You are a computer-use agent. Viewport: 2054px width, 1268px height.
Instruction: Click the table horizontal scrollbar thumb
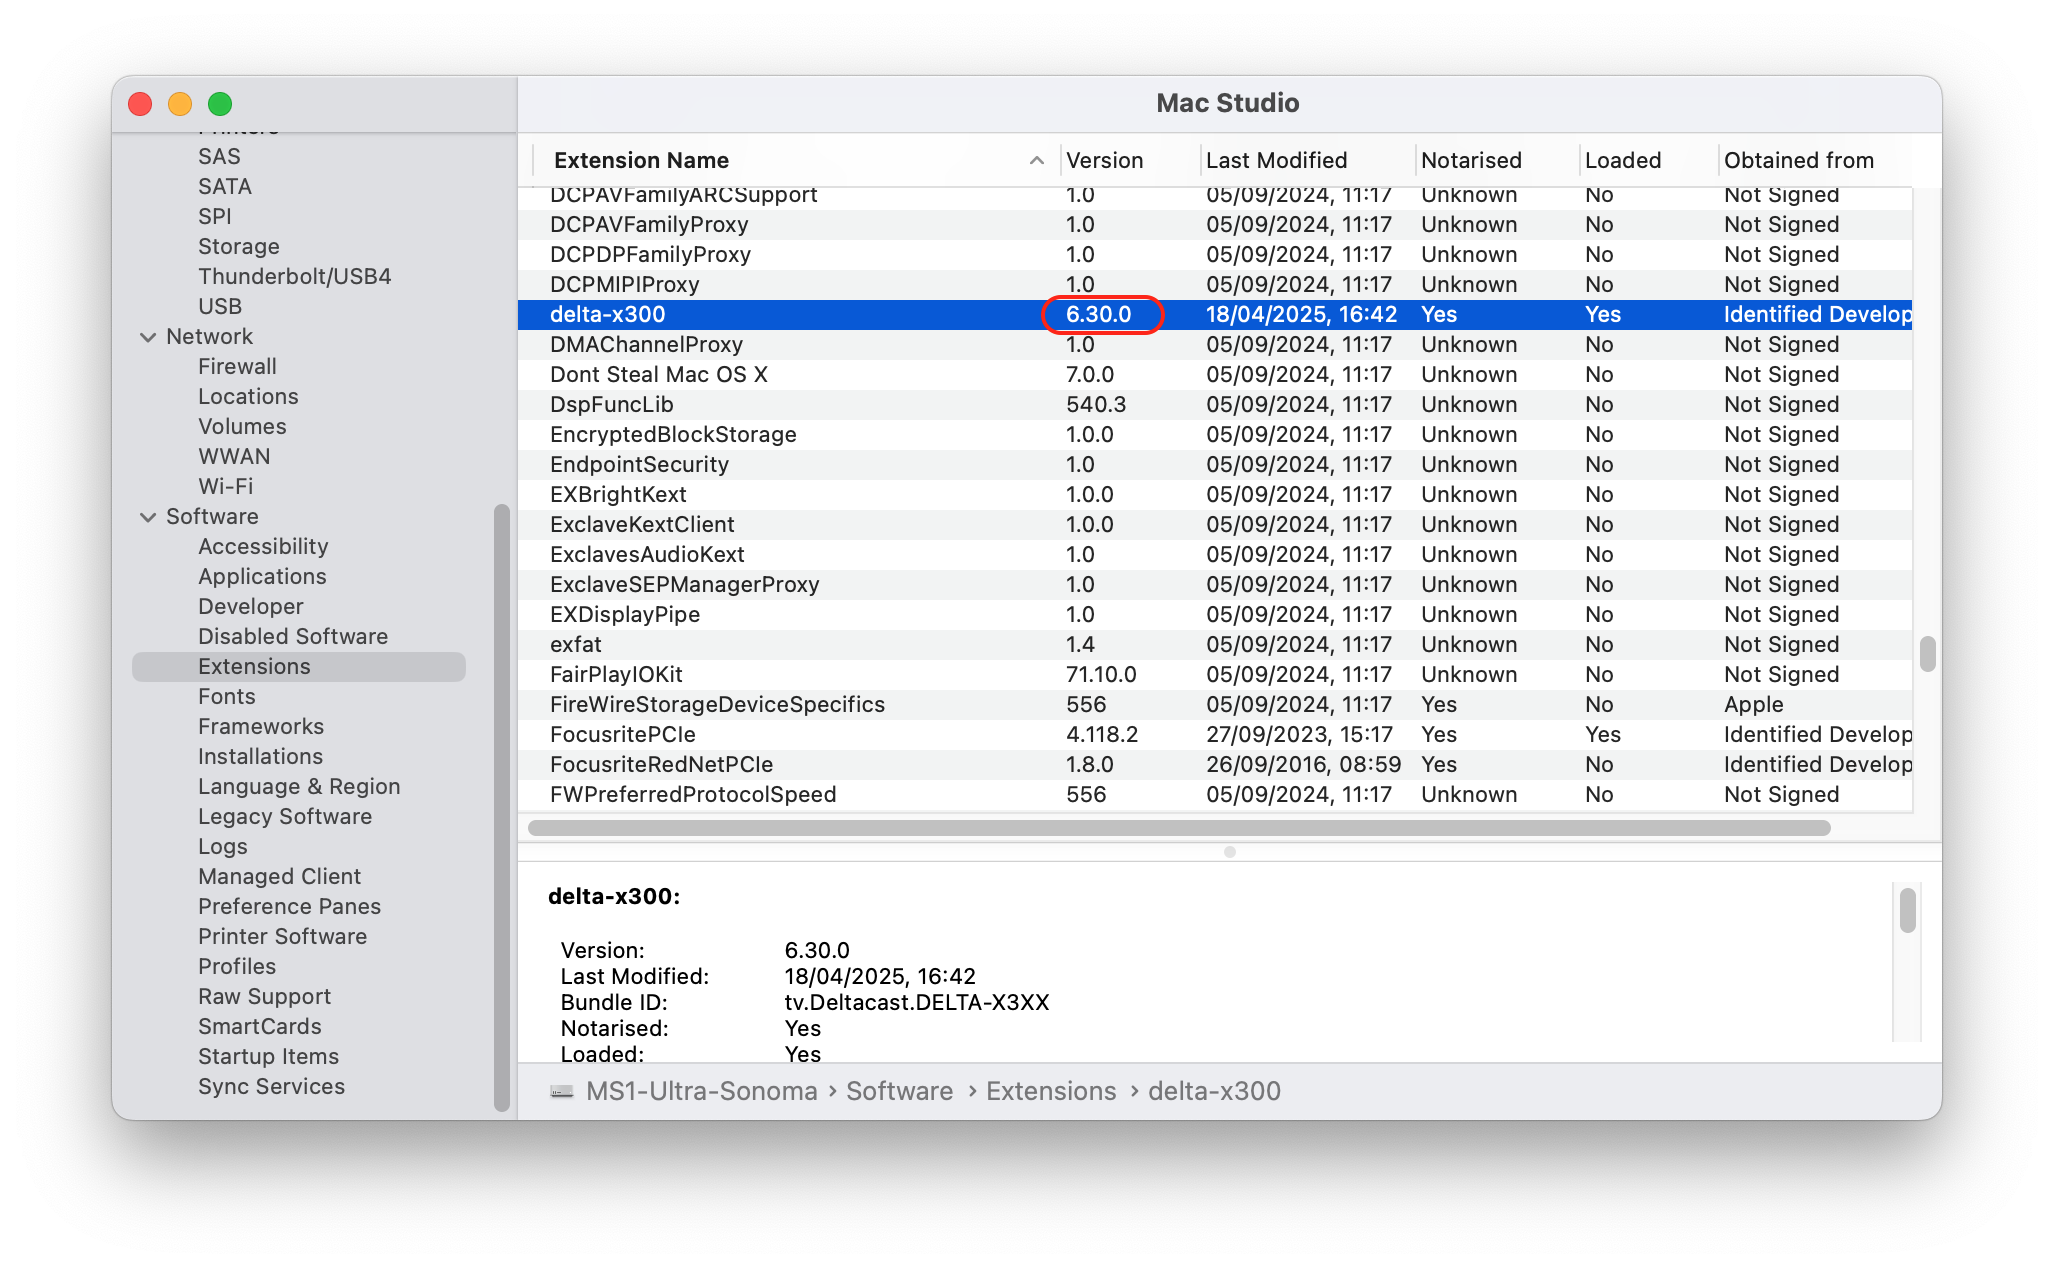(1179, 828)
